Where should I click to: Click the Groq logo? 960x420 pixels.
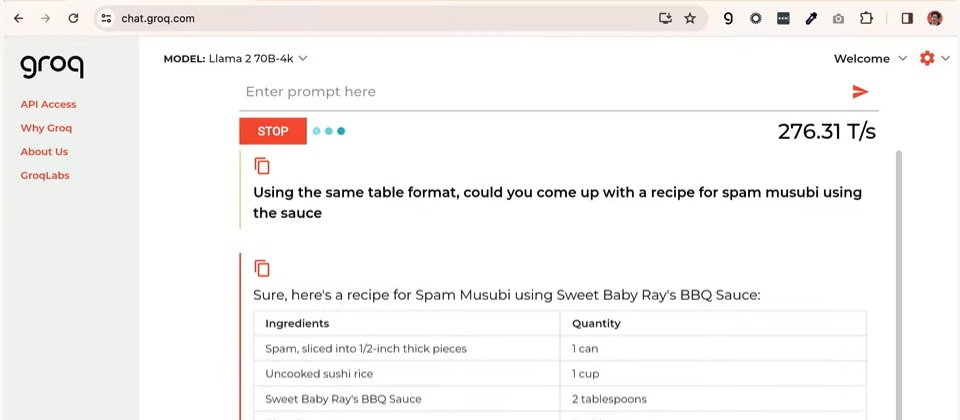[52, 66]
